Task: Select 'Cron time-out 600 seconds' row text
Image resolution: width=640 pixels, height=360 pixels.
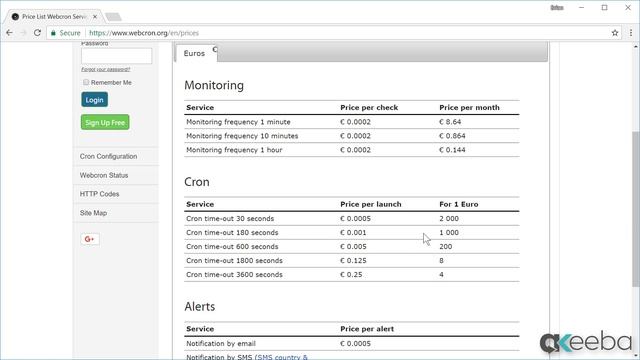Action: (x=232, y=247)
